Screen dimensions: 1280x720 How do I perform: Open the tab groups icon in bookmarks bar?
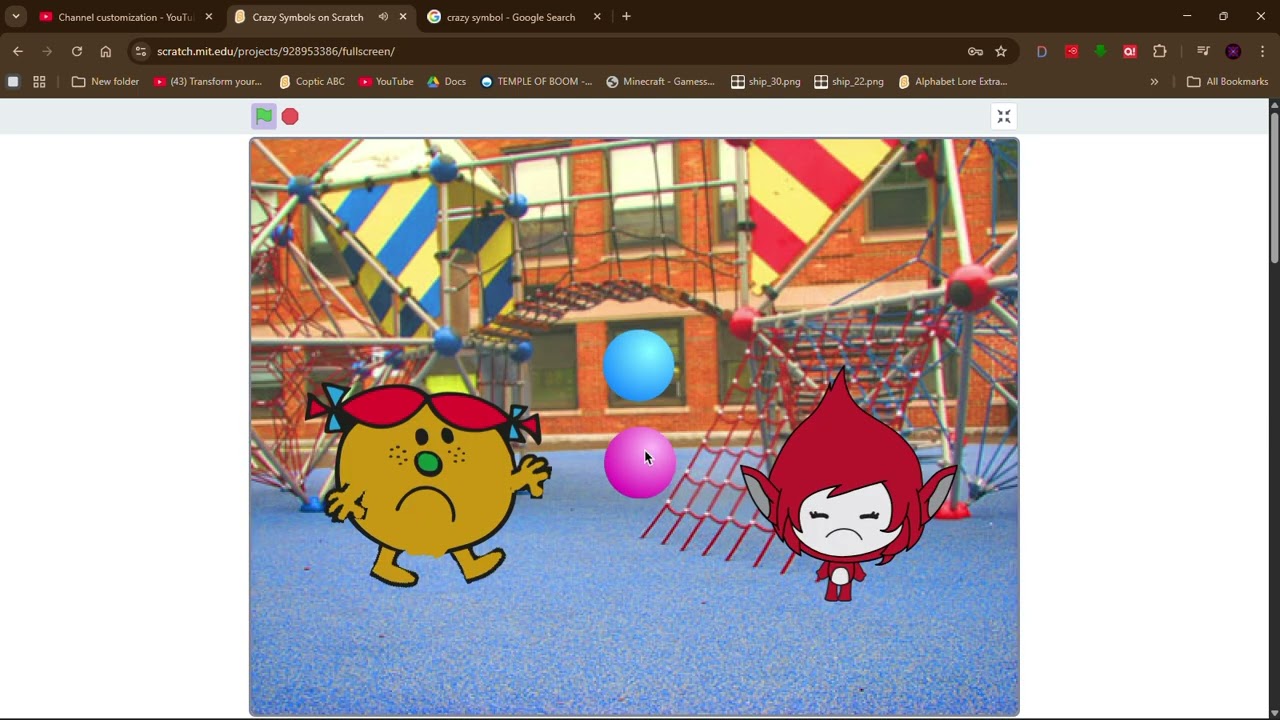tap(13, 82)
